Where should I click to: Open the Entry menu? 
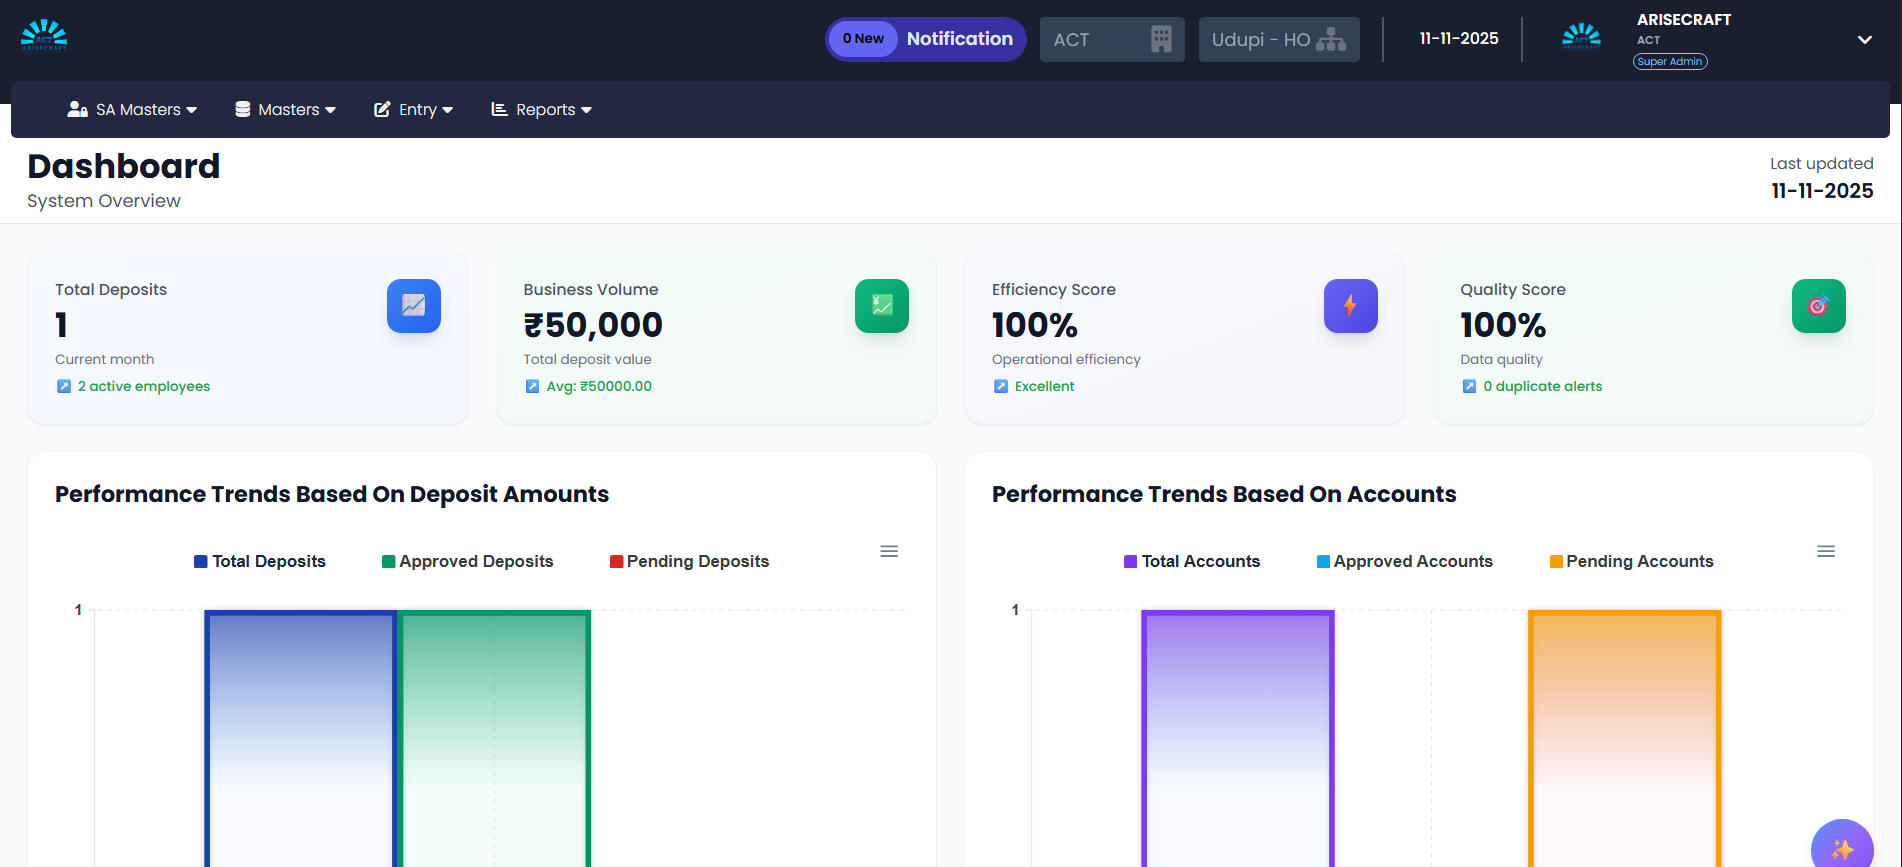414,110
